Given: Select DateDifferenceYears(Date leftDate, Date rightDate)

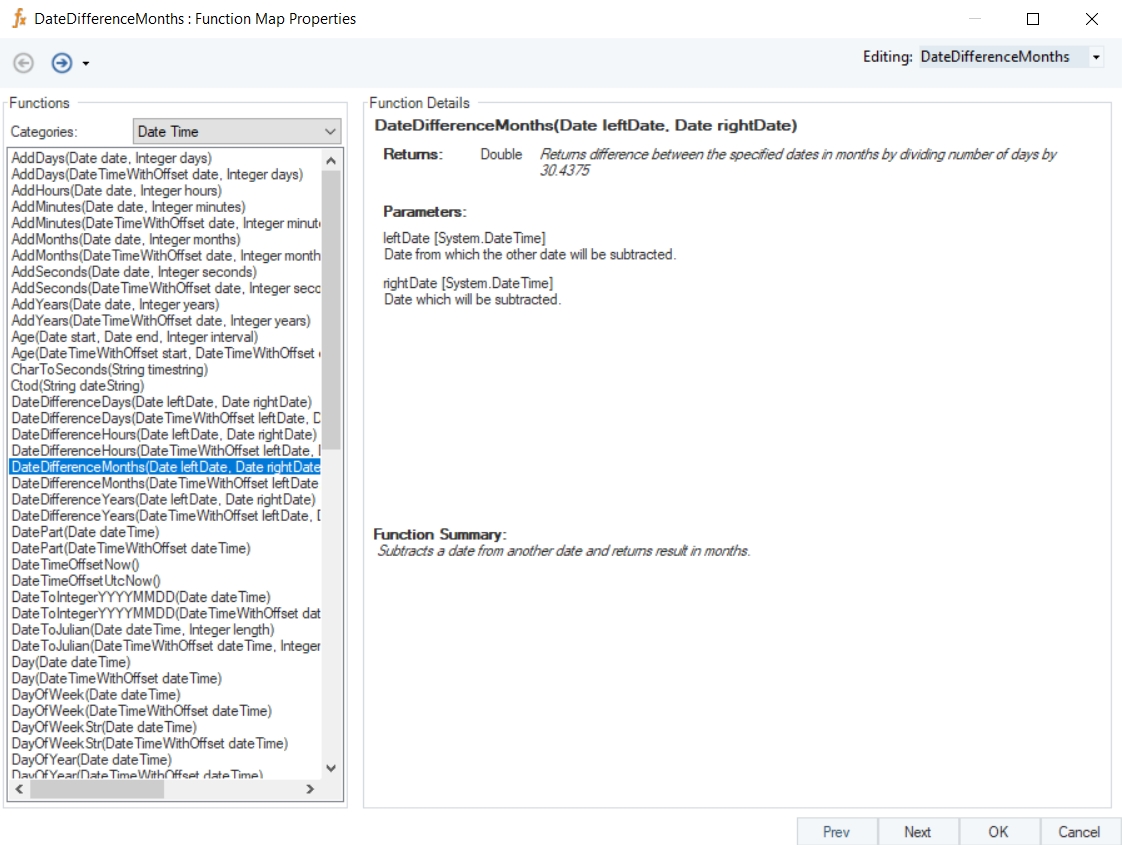Looking at the screenshot, I should tap(163, 499).
